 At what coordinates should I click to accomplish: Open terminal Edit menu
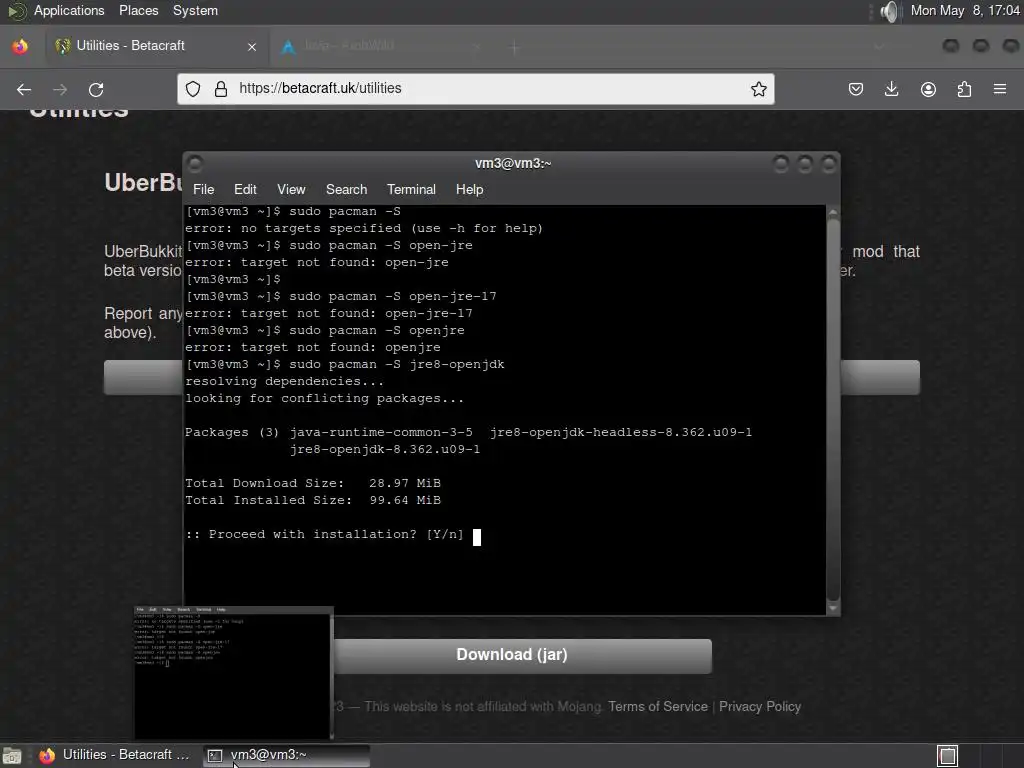coord(245,189)
